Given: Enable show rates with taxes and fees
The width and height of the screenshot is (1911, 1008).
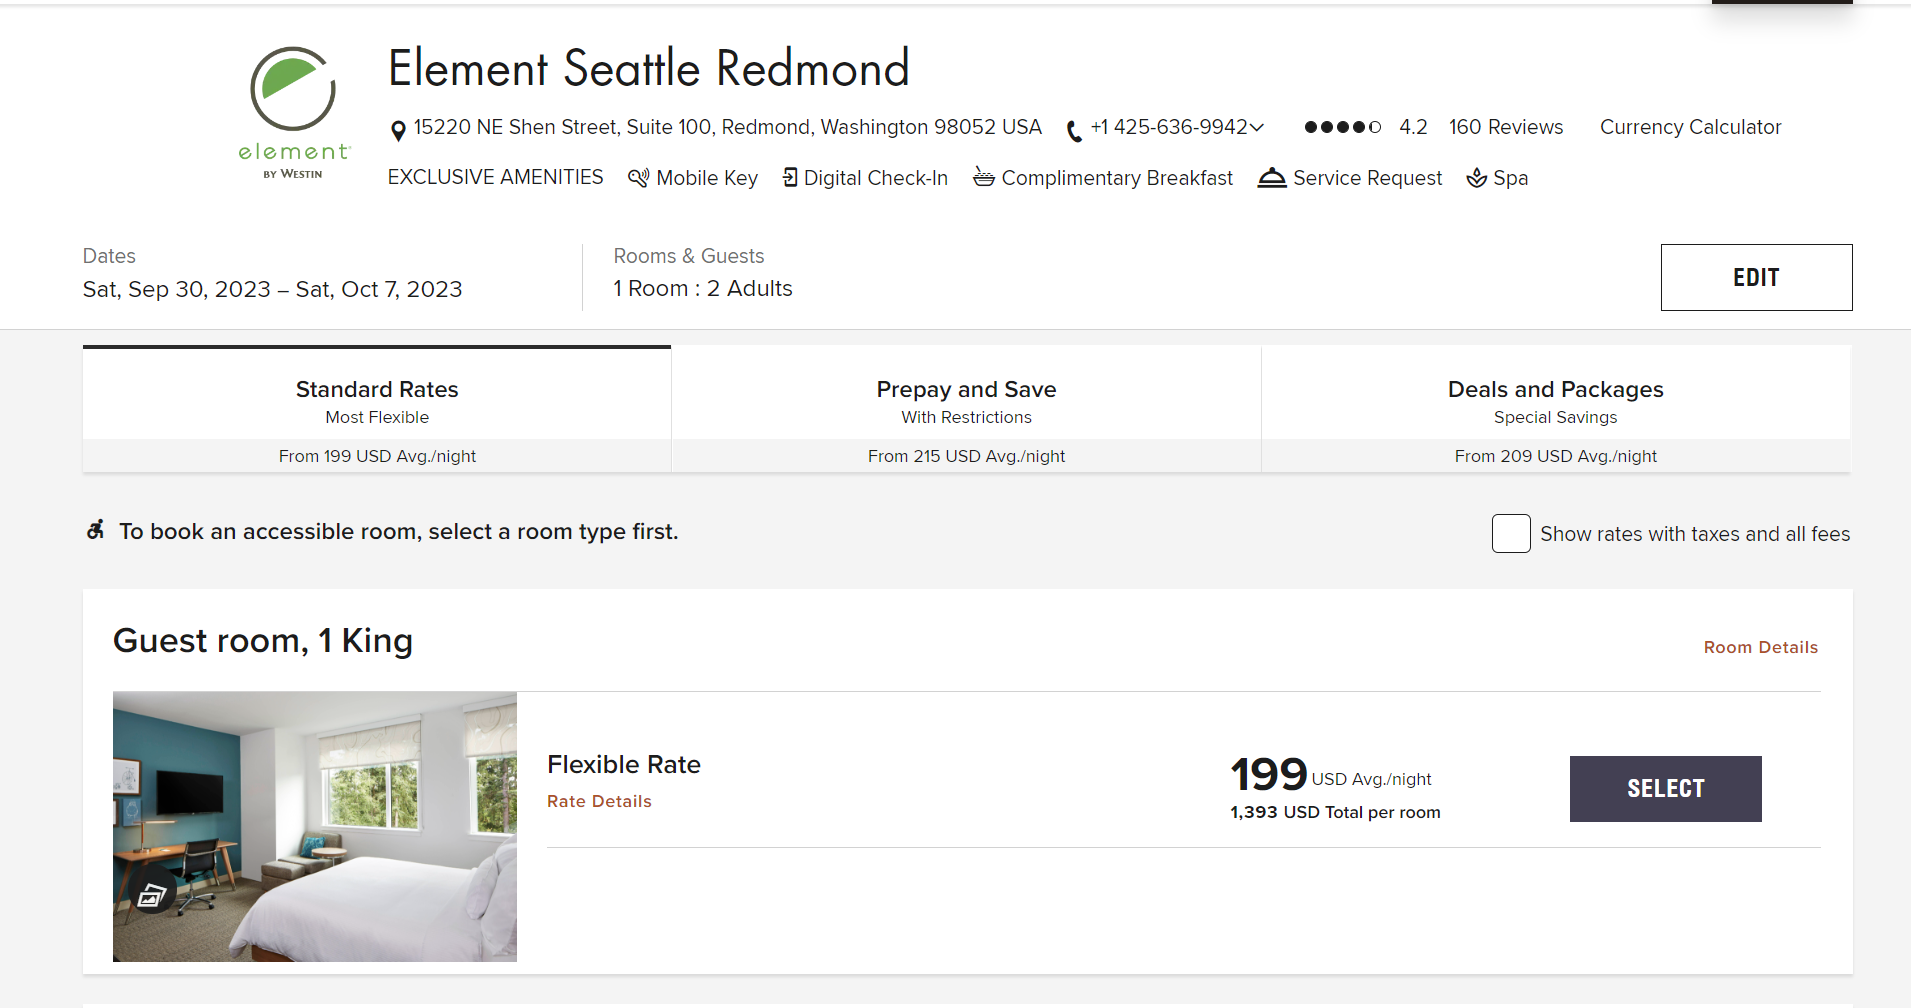Looking at the screenshot, I should [1510, 533].
